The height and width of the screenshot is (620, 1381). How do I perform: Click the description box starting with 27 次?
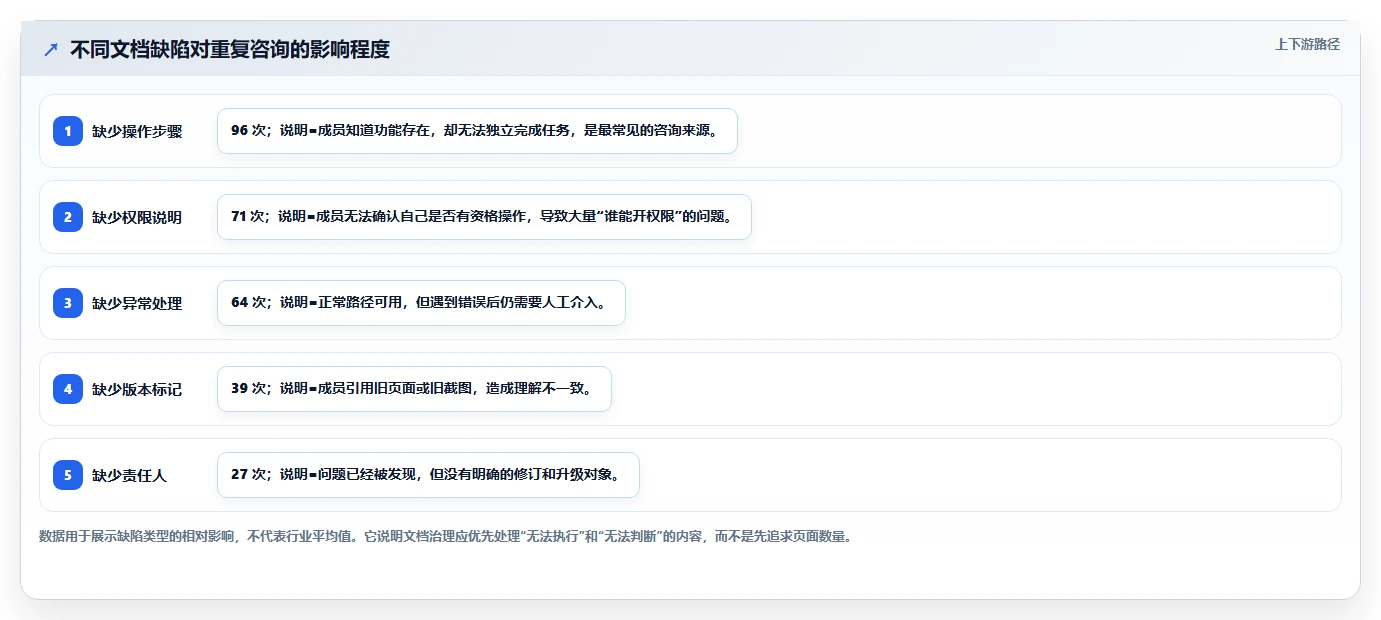tap(428, 475)
